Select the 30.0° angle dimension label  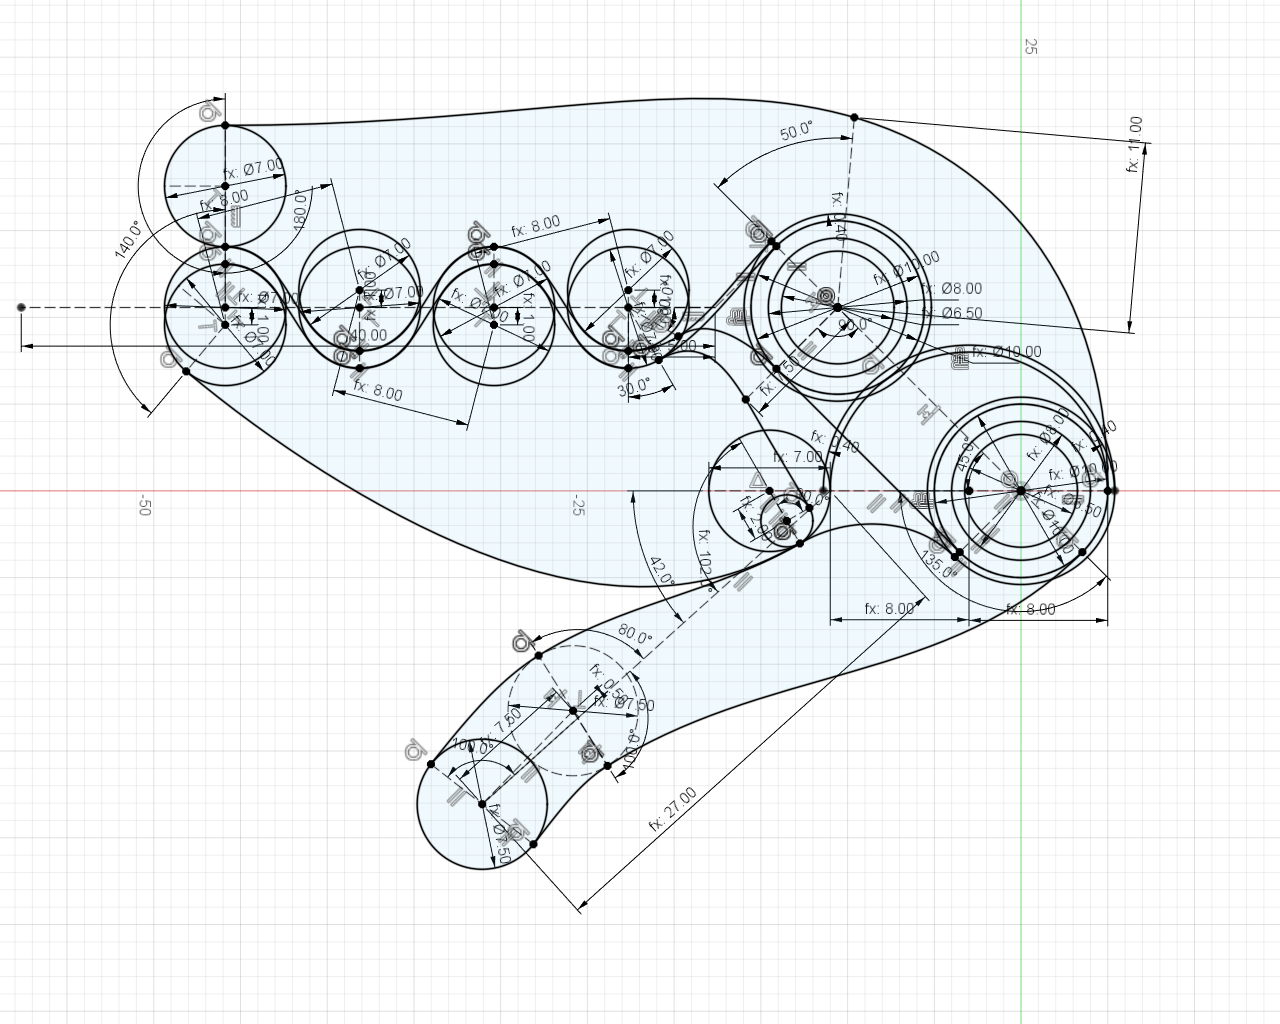(634, 387)
